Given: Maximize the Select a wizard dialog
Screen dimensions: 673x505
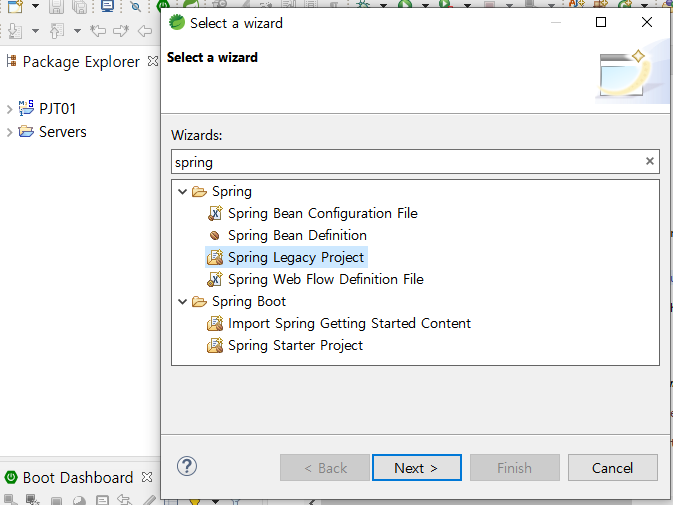Looking at the screenshot, I should 601,22.
